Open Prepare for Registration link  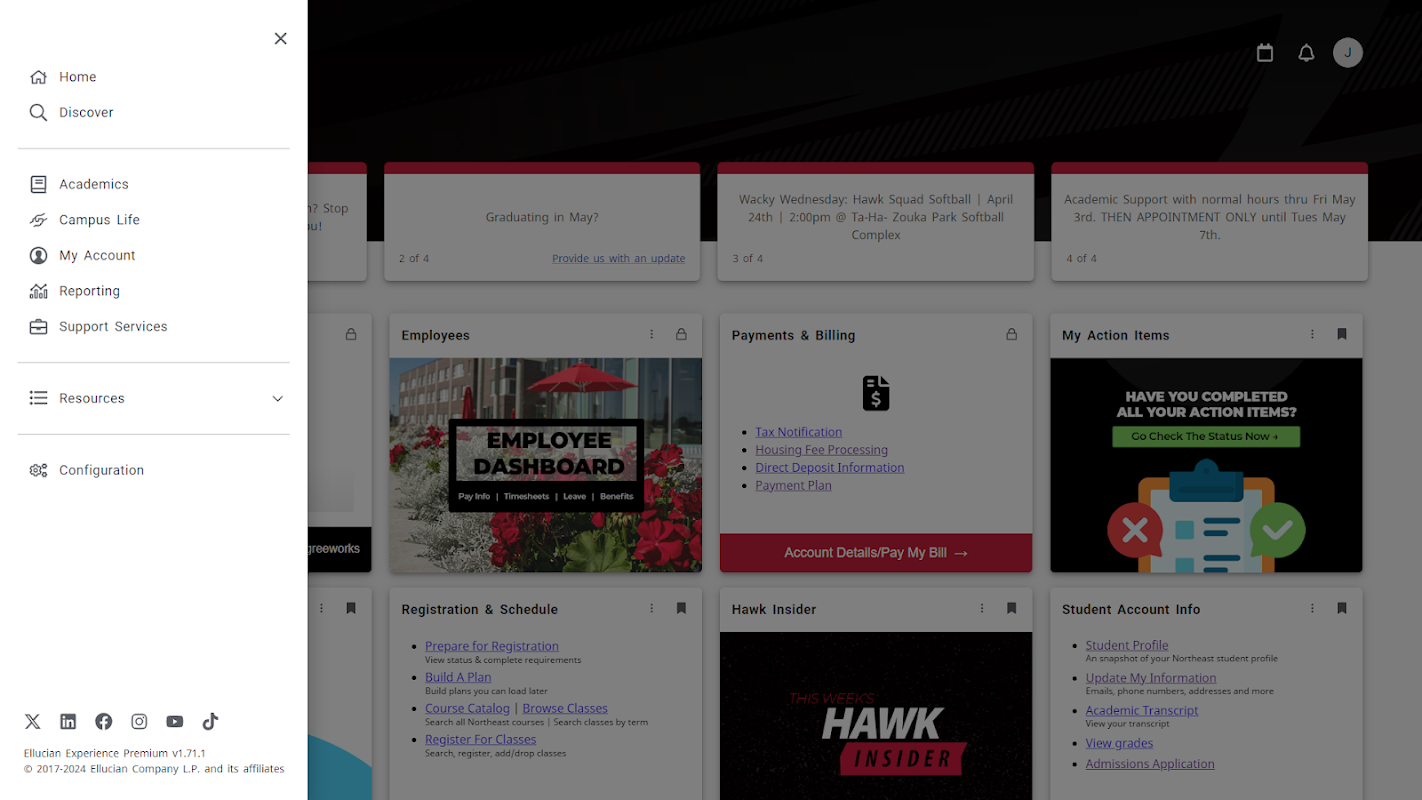click(x=492, y=646)
